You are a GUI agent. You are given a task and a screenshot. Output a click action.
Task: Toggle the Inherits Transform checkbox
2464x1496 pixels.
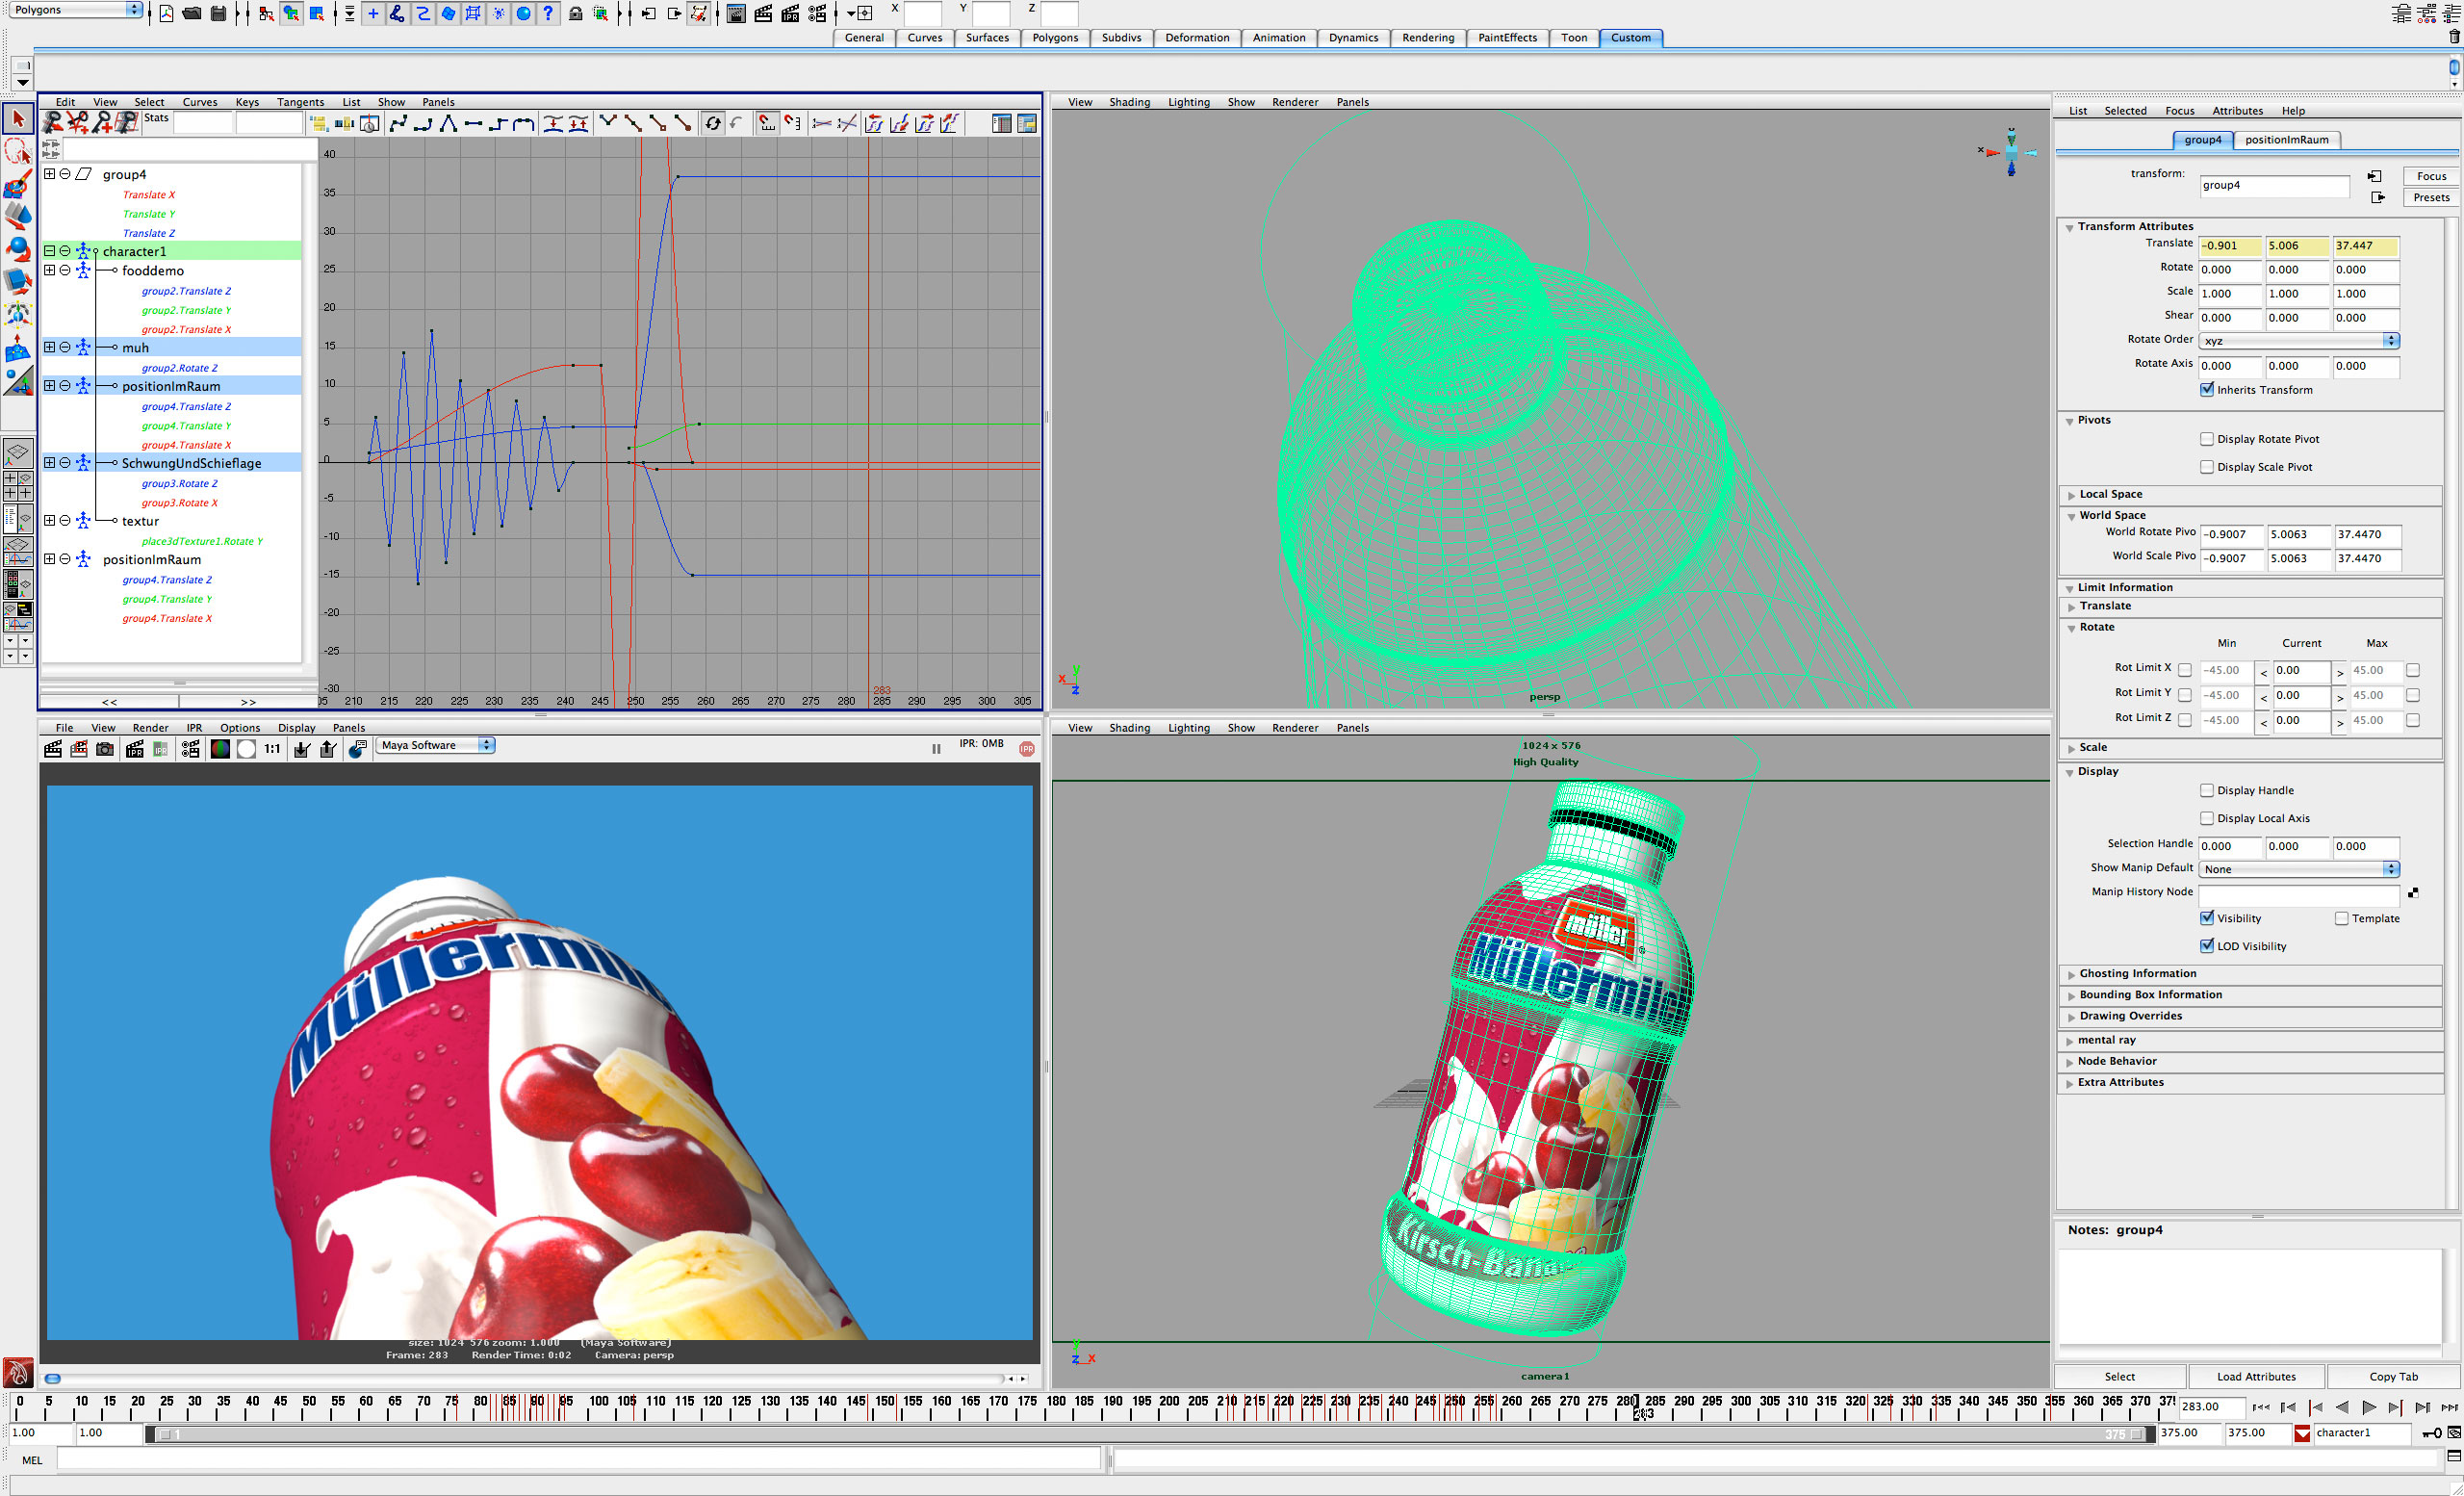point(2207,390)
